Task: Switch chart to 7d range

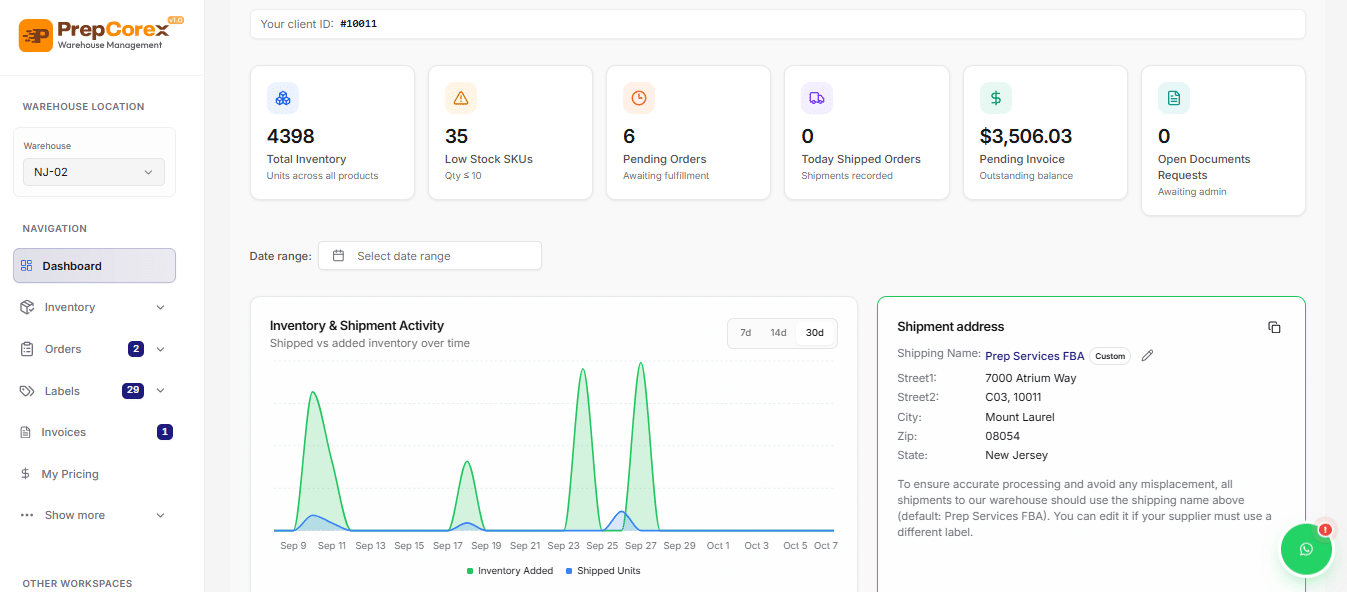Action: point(746,333)
